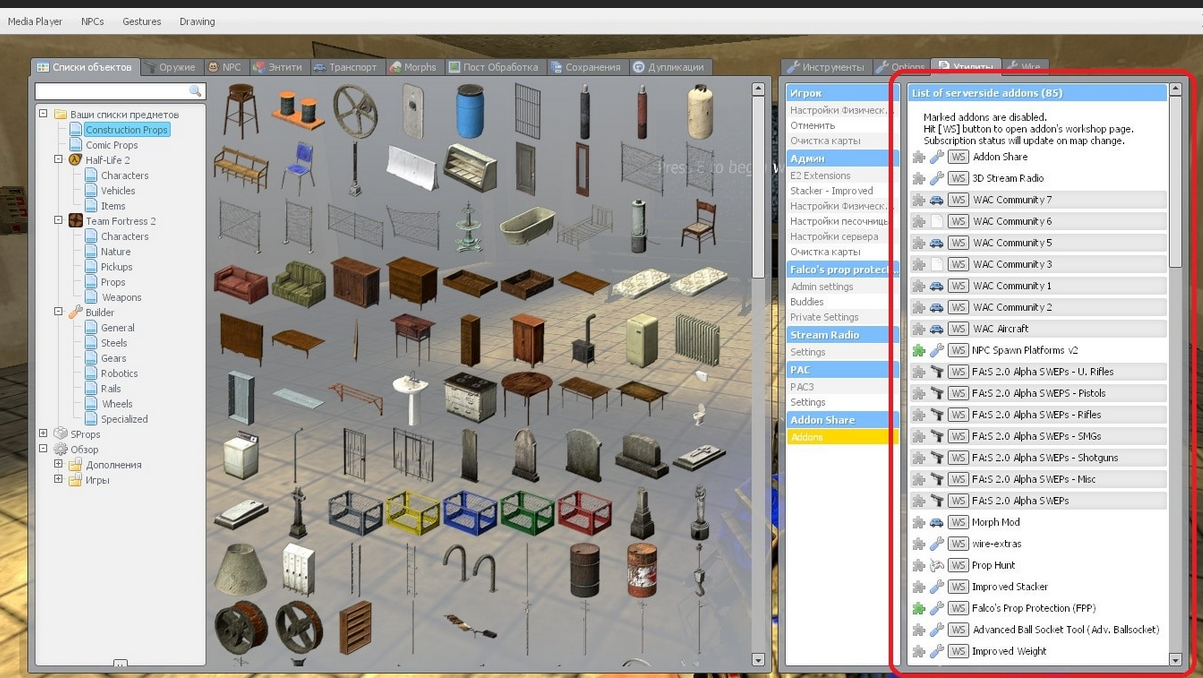Open the Пост Обработка tab
1203x678 pixels.
click(494, 67)
